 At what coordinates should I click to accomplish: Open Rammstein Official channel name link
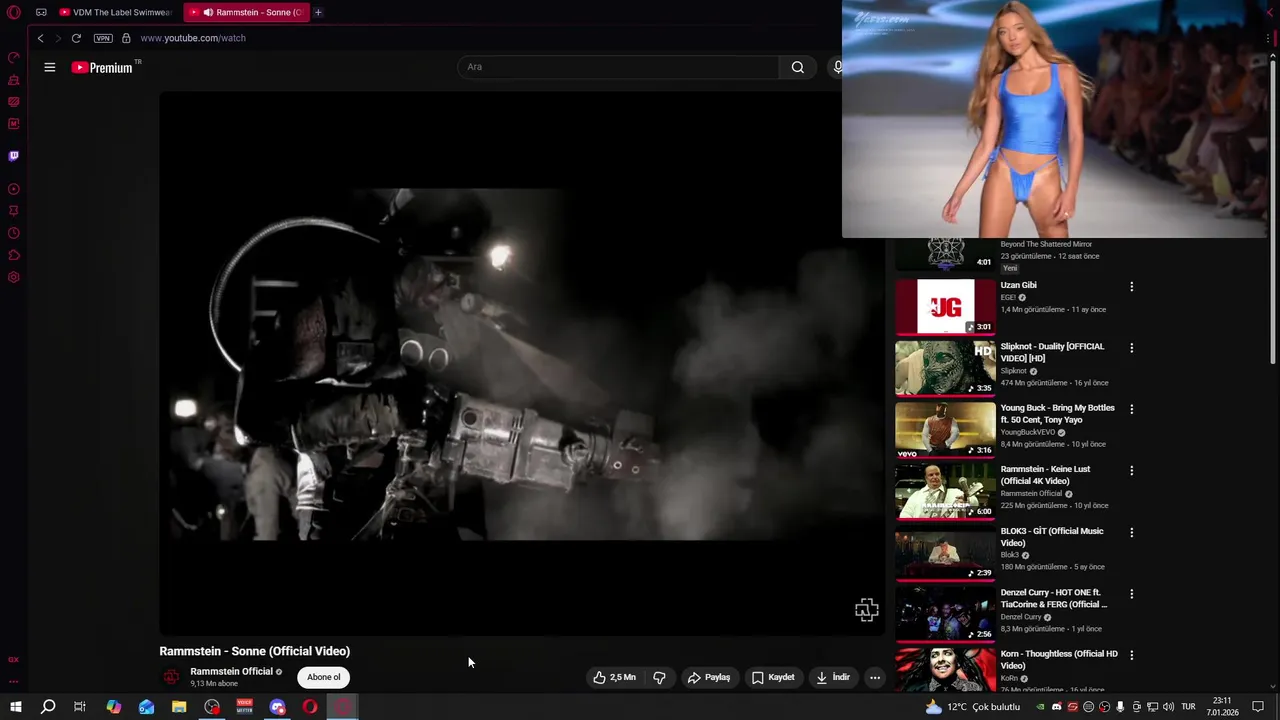click(x=231, y=671)
